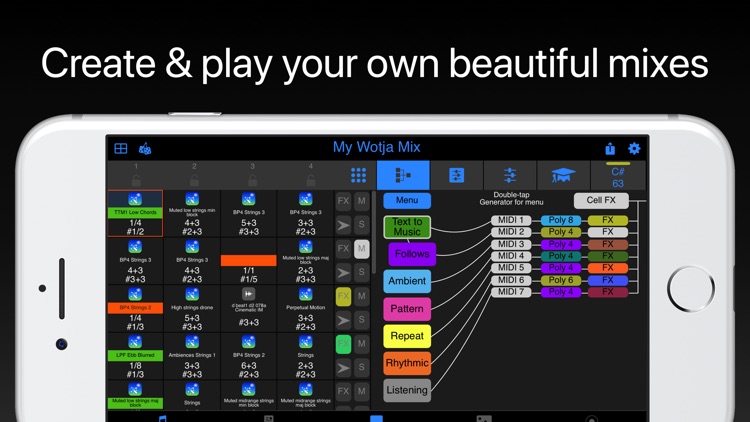Open the grid layout icon beside the dice
Viewport: 750px width, 422px height.
pos(121,149)
